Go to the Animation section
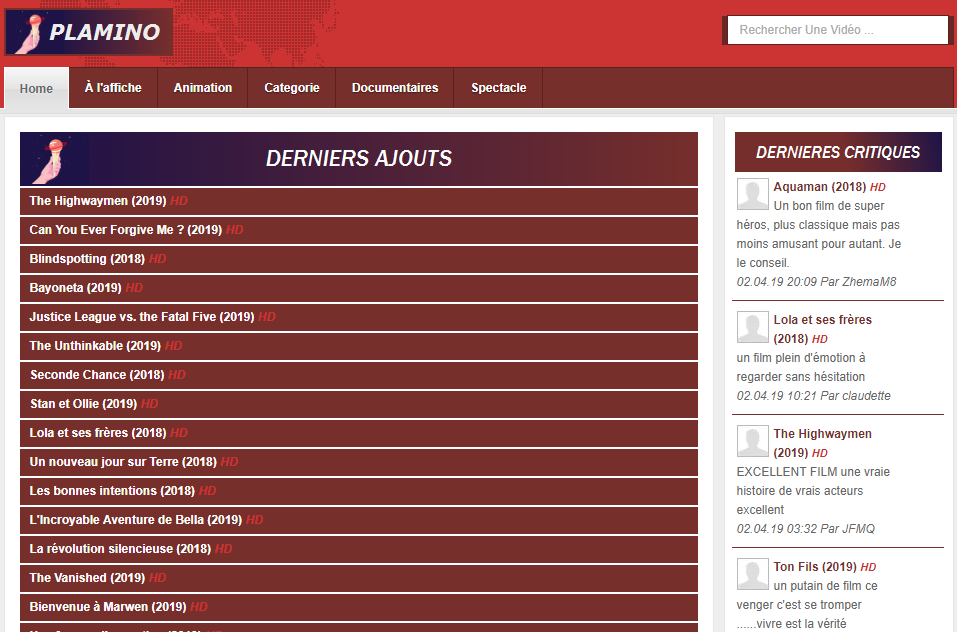This screenshot has height=632, width=957. click(203, 88)
